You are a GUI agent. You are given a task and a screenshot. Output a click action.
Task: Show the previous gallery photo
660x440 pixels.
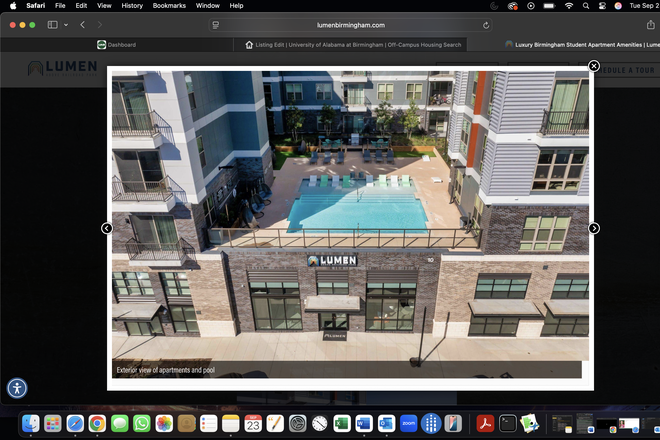[107, 228]
